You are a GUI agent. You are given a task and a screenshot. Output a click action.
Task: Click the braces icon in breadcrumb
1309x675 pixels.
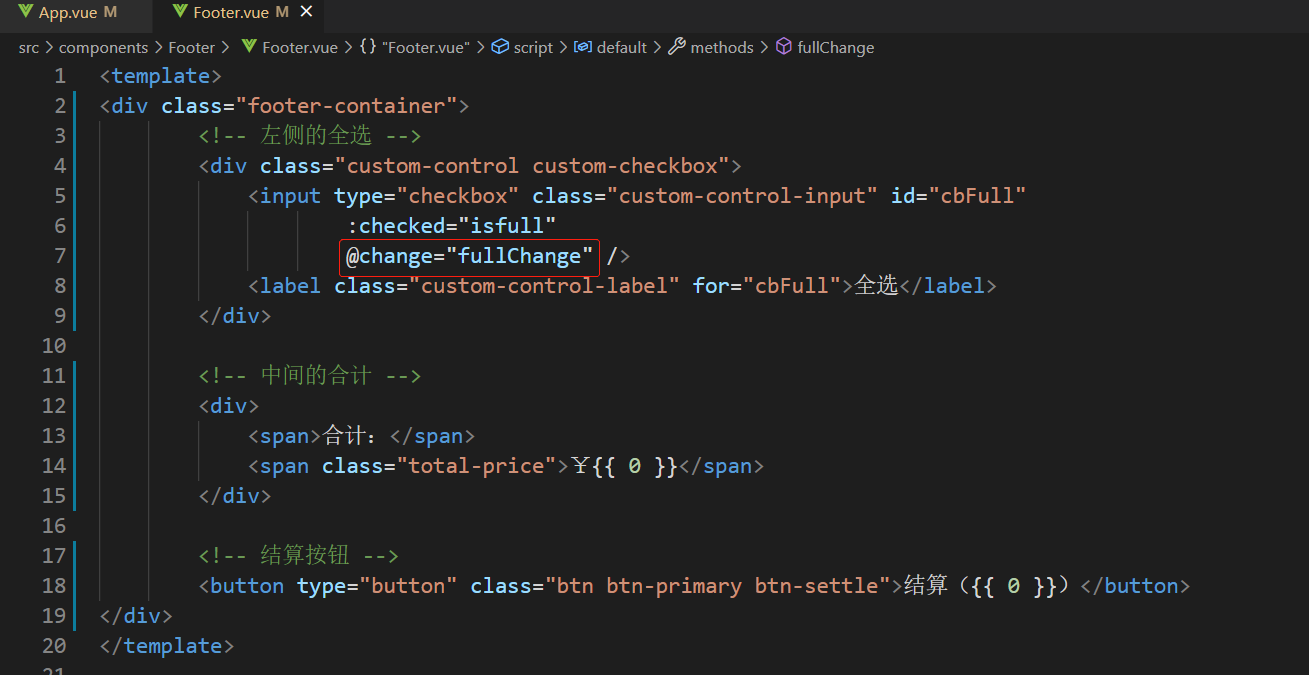(368, 47)
